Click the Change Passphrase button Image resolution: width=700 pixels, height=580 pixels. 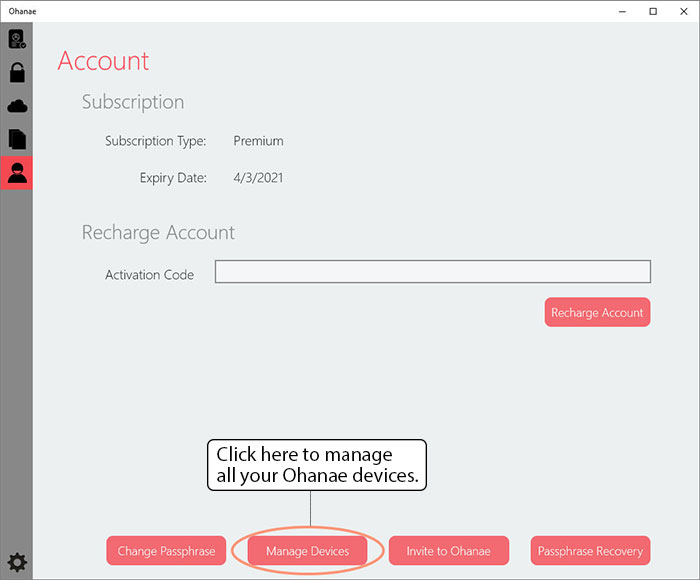[x=166, y=551]
